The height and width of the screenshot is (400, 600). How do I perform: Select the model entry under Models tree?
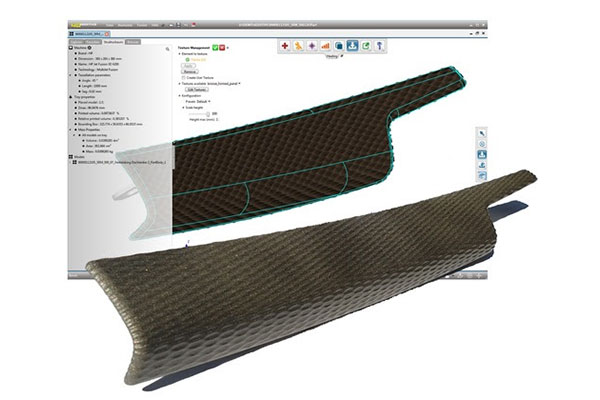click(x=122, y=162)
